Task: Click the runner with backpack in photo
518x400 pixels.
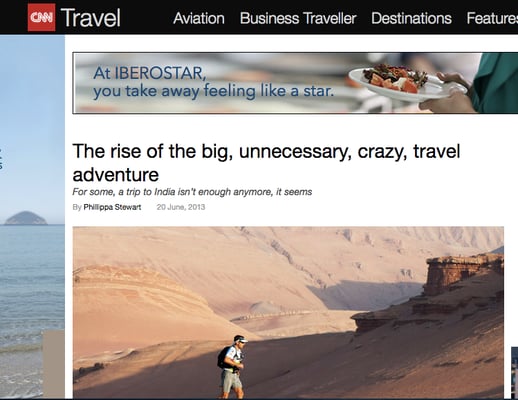Action: click(x=232, y=366)
